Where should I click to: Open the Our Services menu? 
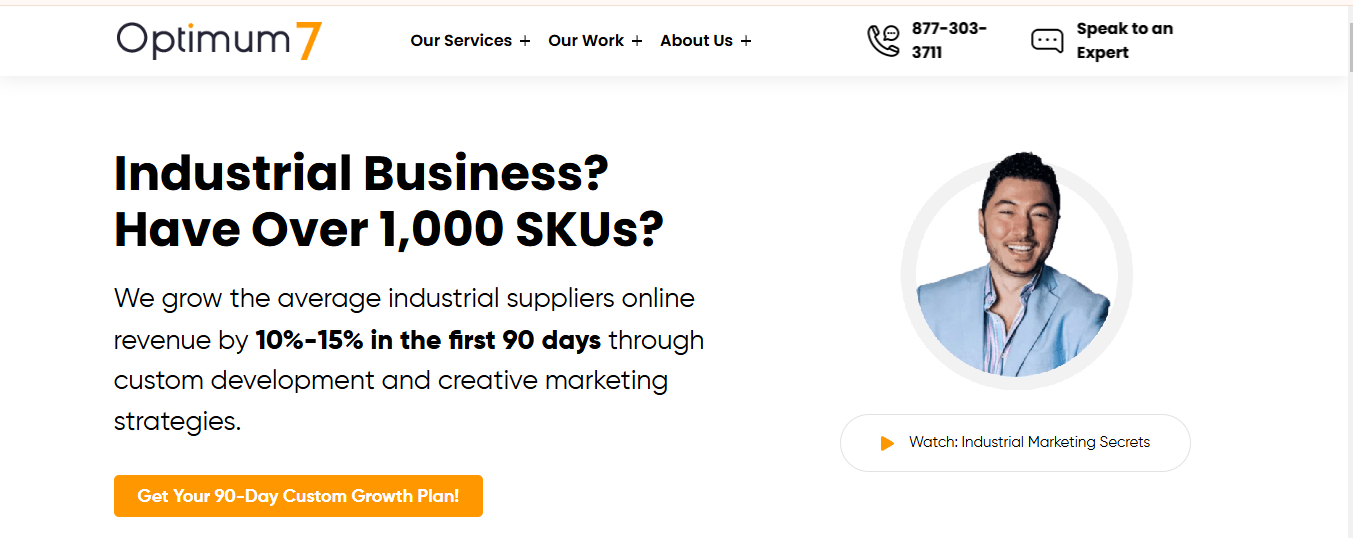(x=461, y=41)
